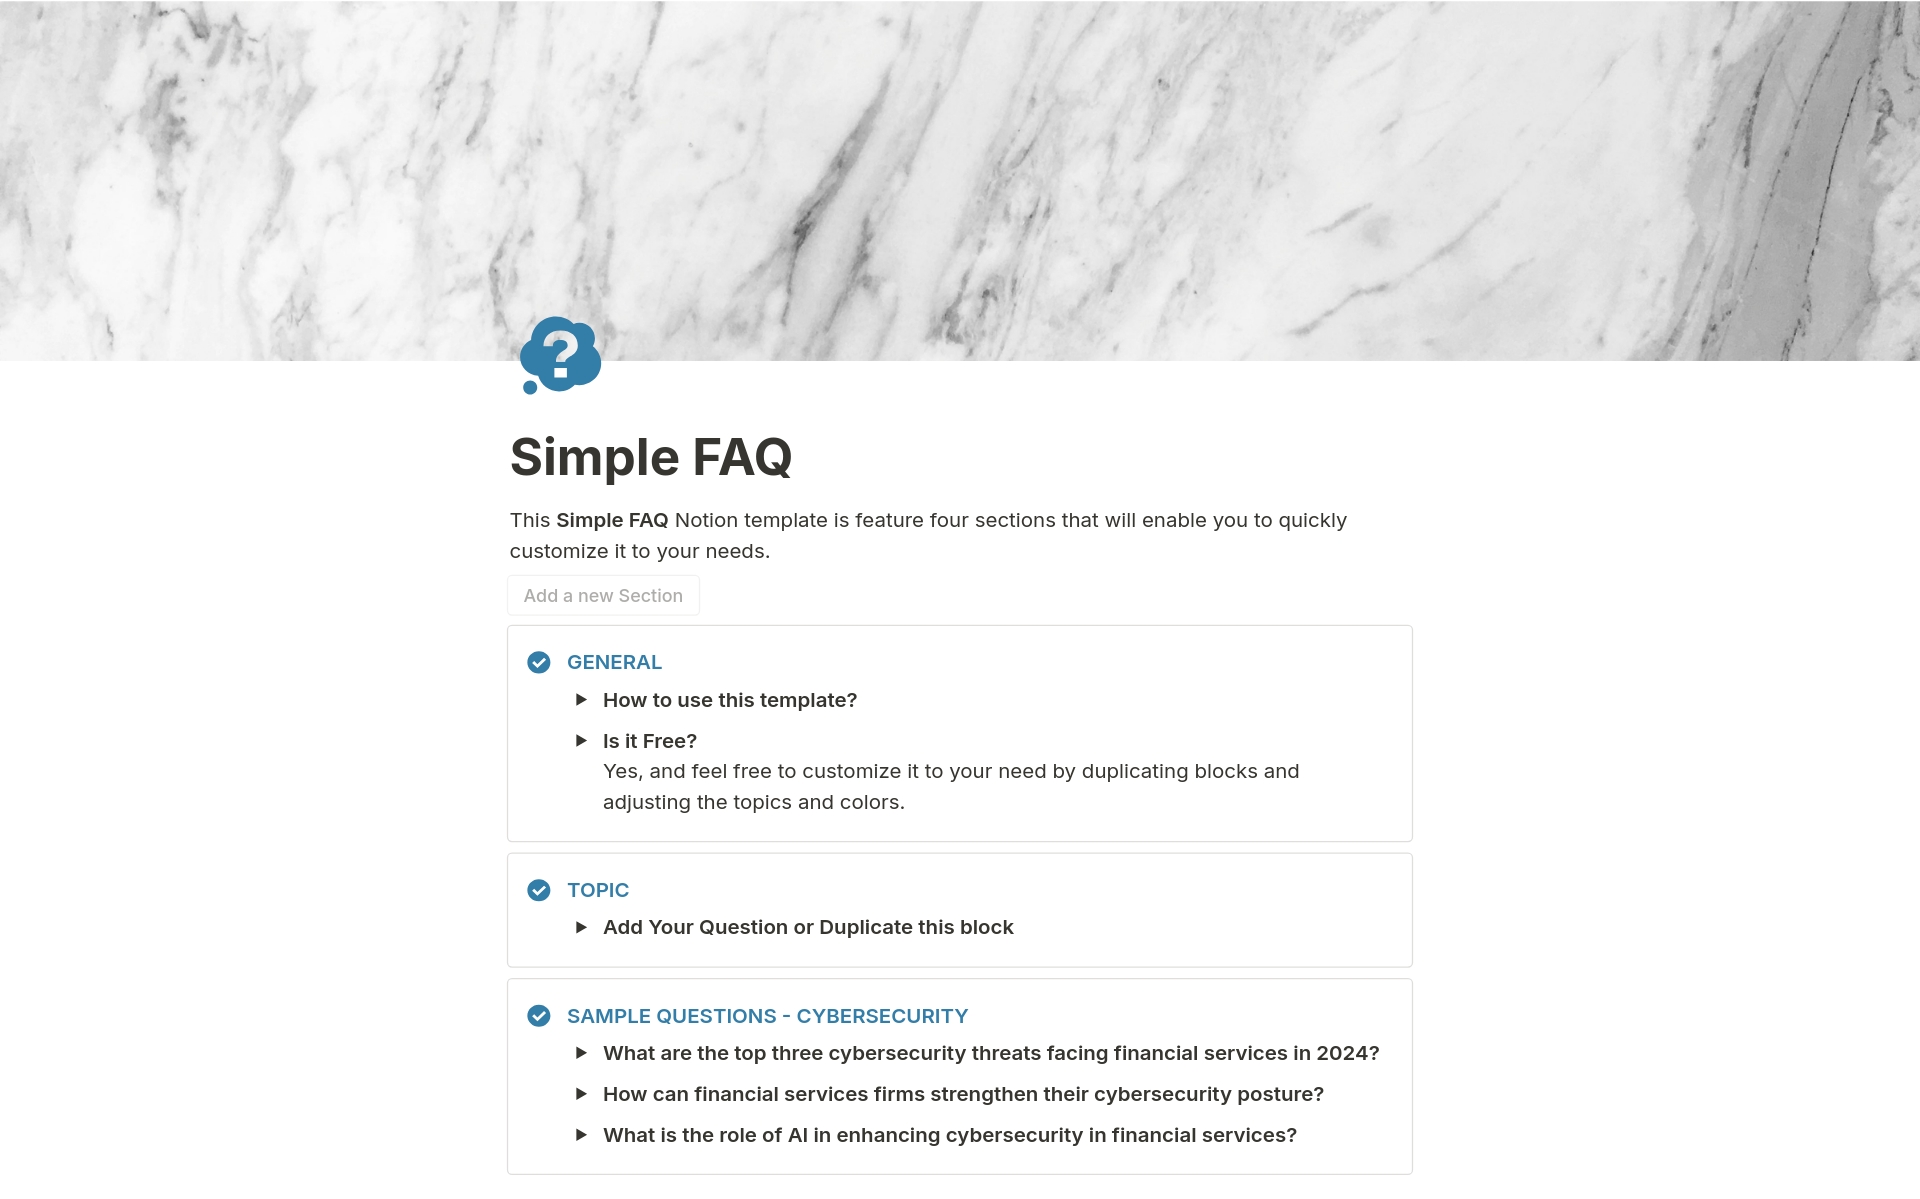Toggle the GENERAL section checkmark icon
This screenshot has width=1920, height=1199.
540,662
